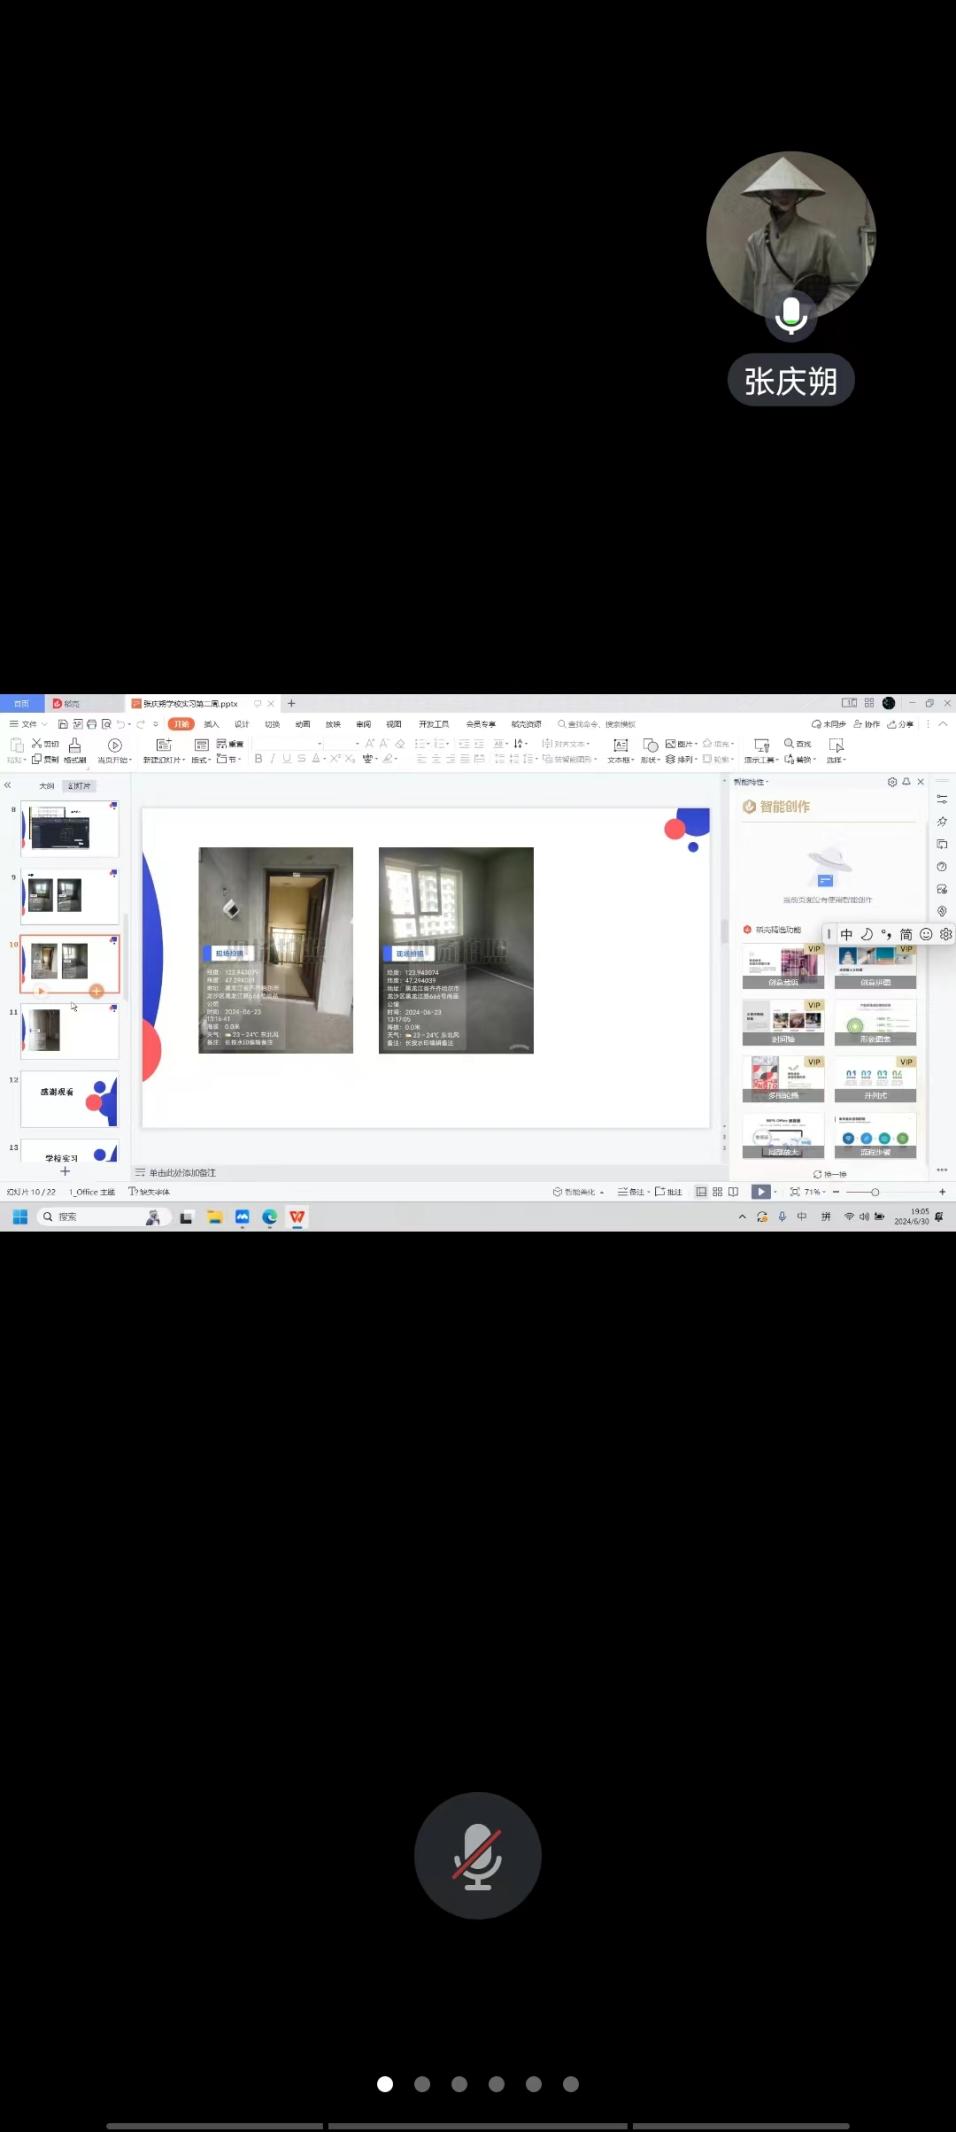Click the Save icon in quick toolbar
The height and width of the screenshot is (2132, 956).
pos(63,724)
